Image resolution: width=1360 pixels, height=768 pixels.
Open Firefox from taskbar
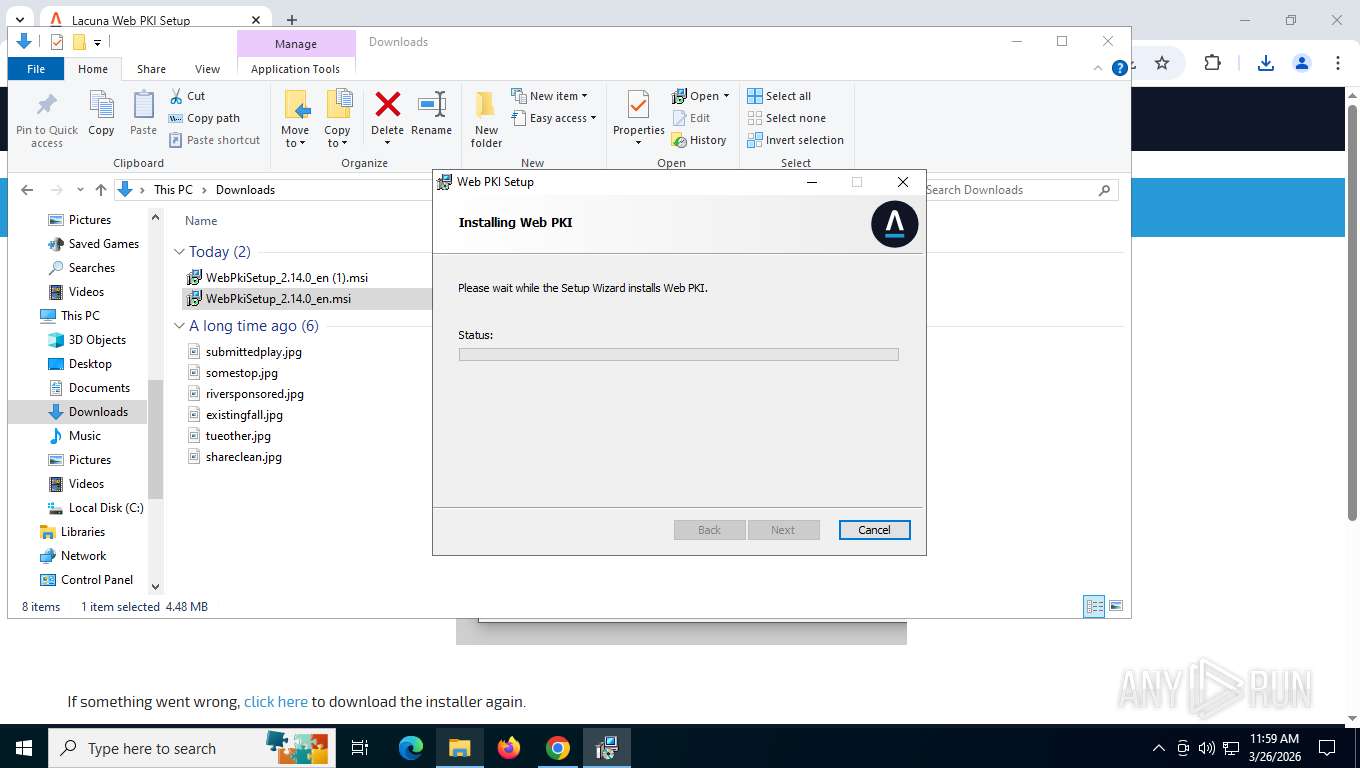[509, 748]
